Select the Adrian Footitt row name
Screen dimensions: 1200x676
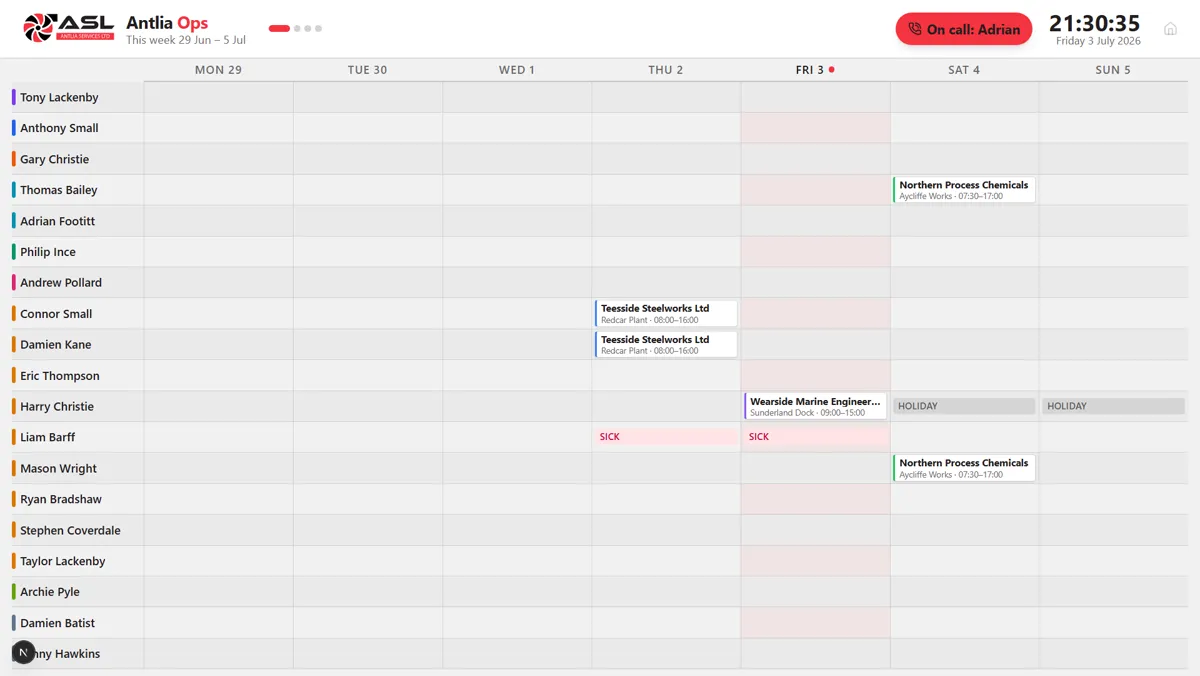(x=57, y=221)
